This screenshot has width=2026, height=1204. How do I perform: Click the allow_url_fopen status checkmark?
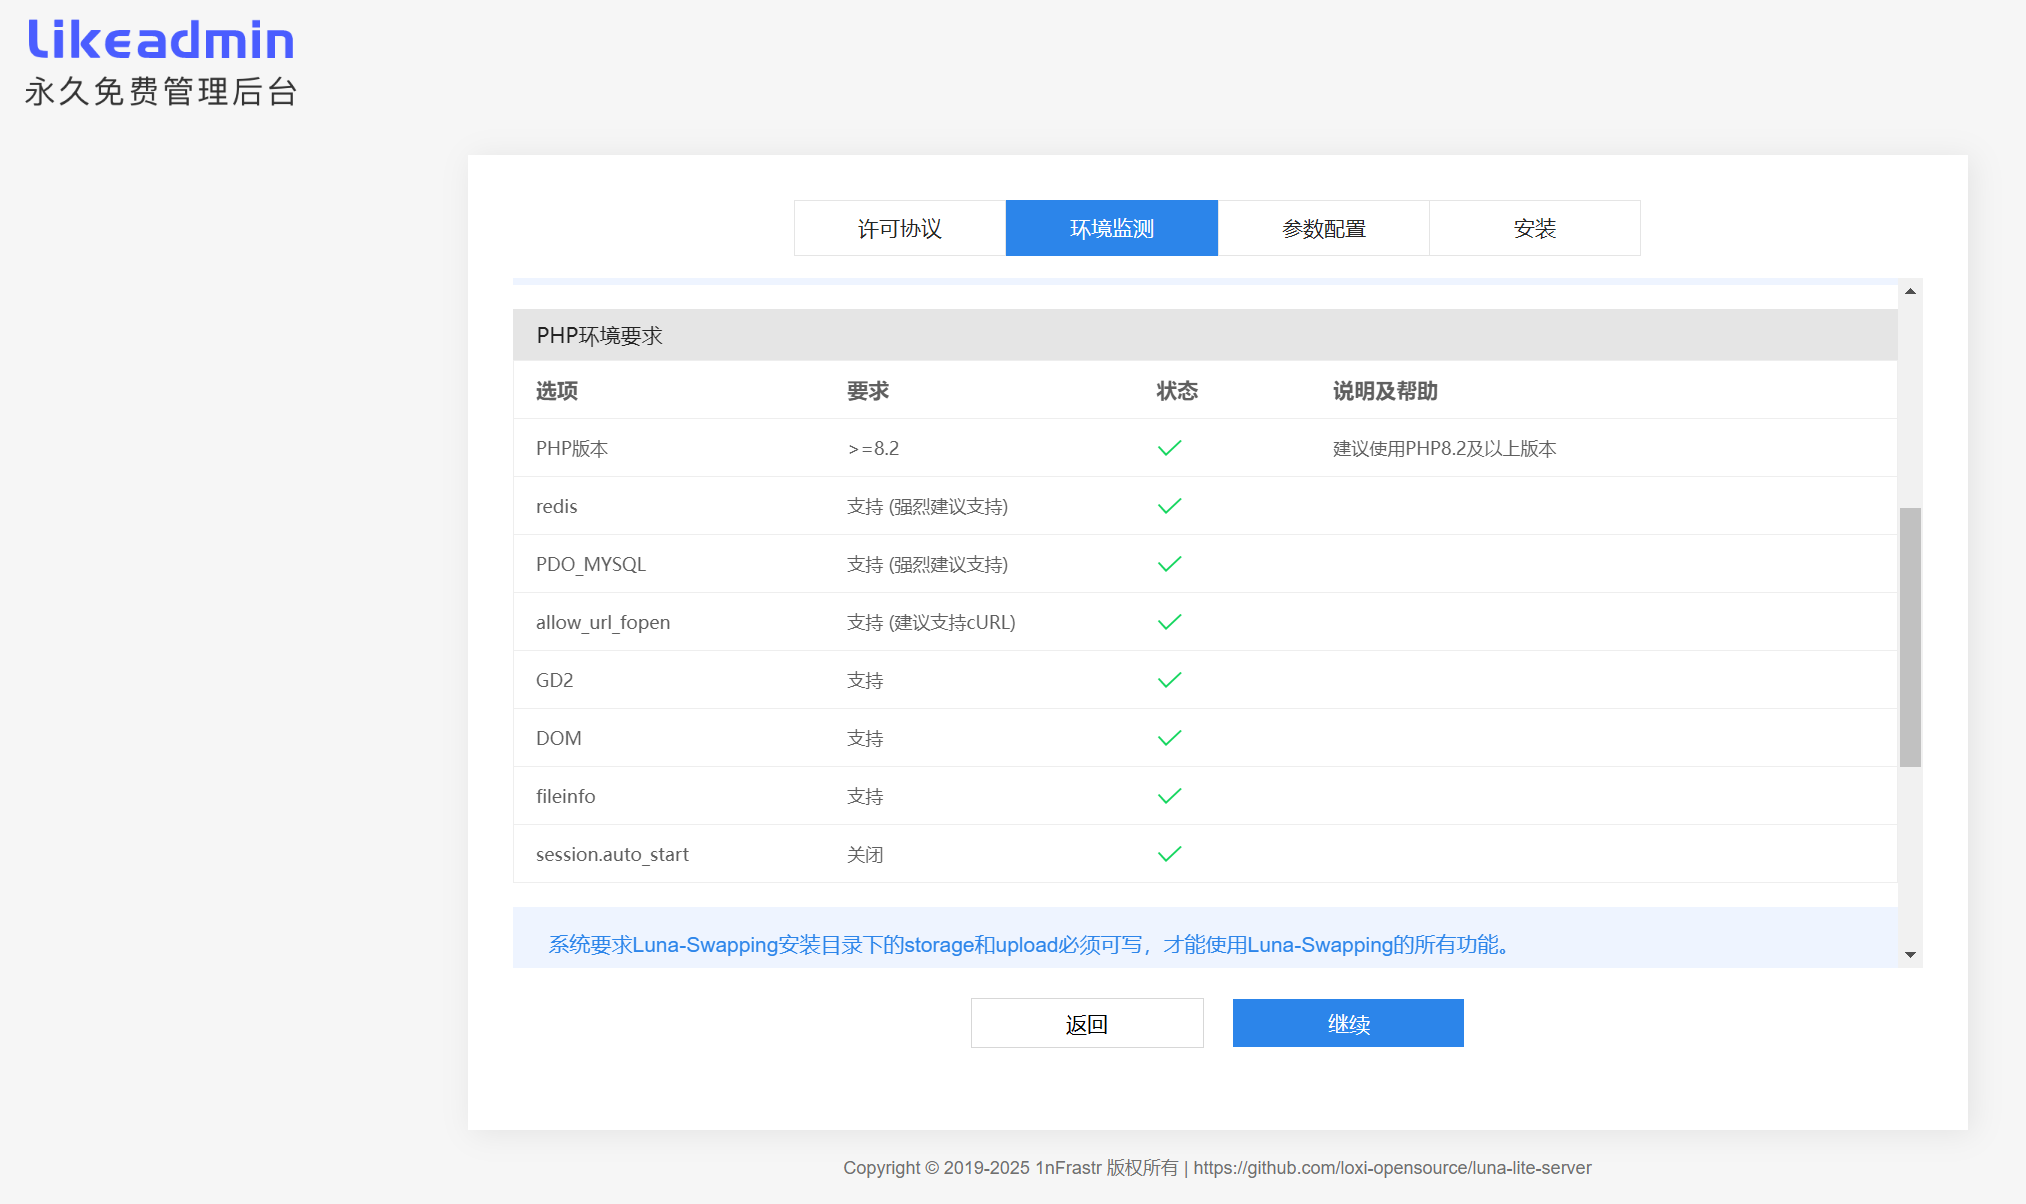tap(1169, 622)
